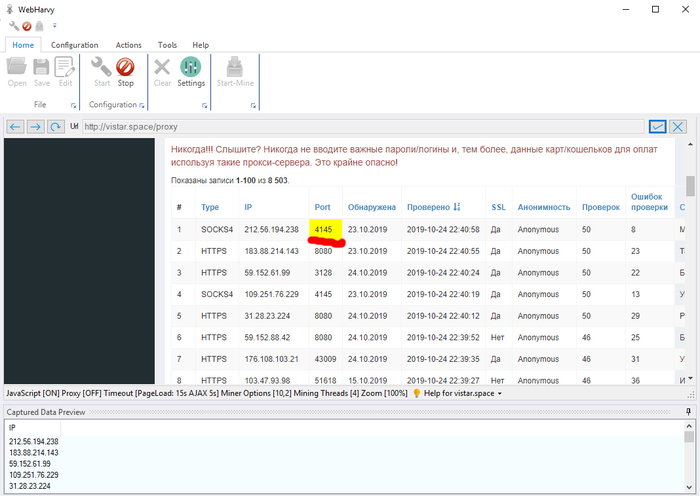Pin the Captured Data Preview panel
This screenshot has height=496, width=700.
(x=688, y=411)
